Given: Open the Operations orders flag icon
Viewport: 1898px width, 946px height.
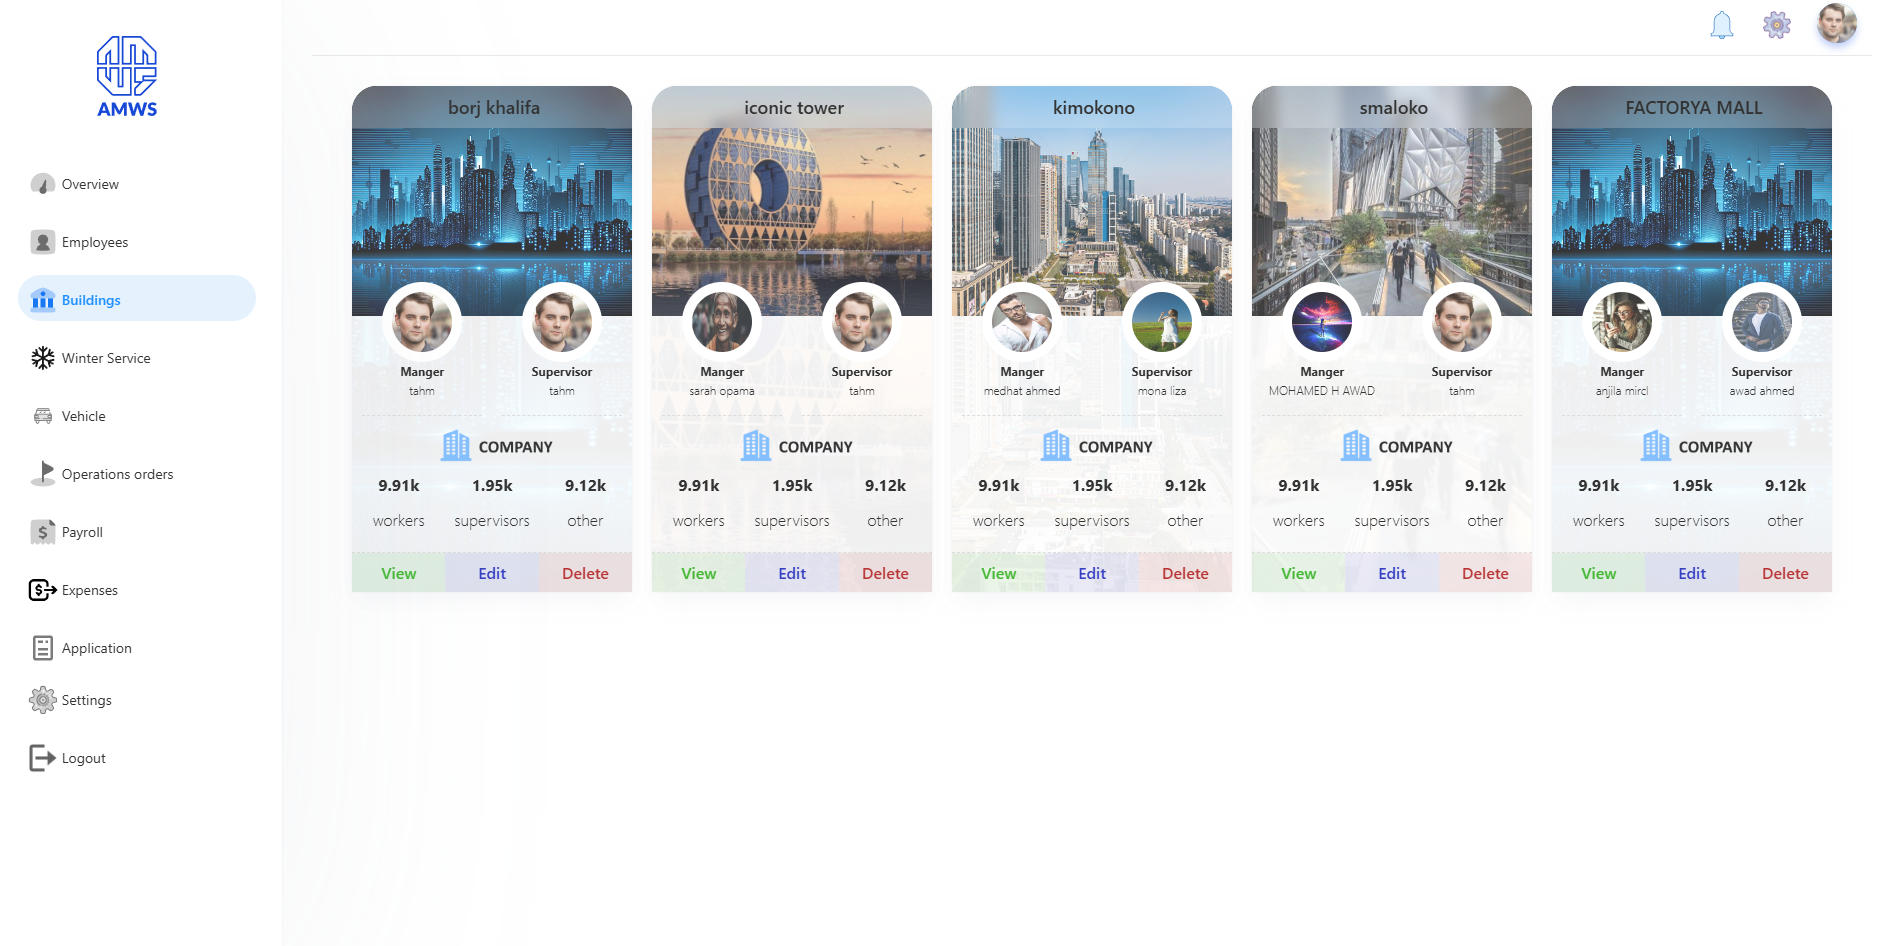Looking at the screenshot, I should [43, 473].
